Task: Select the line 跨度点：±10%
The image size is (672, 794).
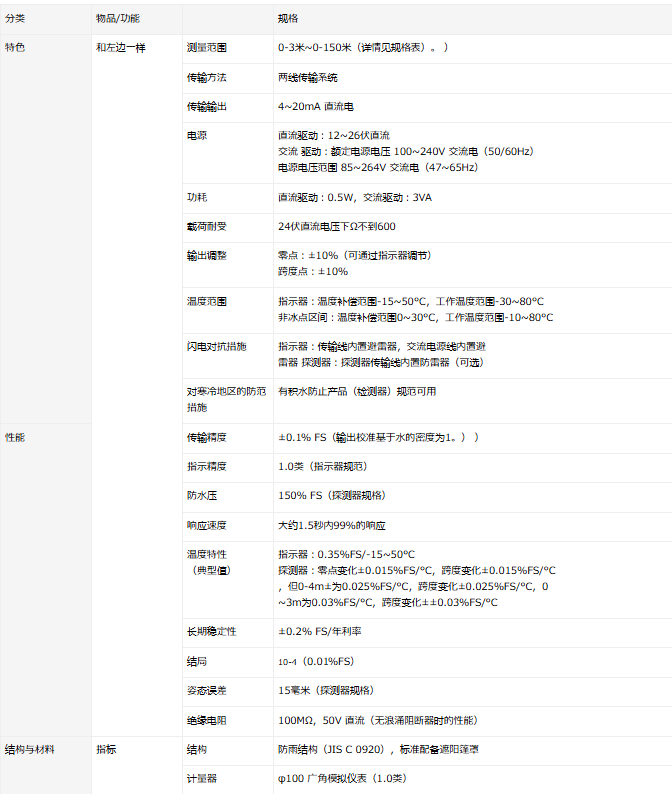Action: (312, 271)
